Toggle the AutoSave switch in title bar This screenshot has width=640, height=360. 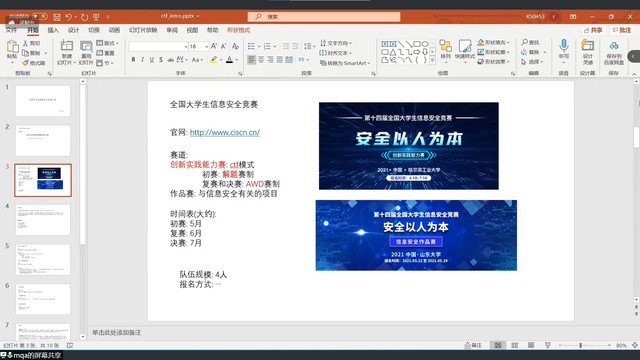[x=40, y=16]
